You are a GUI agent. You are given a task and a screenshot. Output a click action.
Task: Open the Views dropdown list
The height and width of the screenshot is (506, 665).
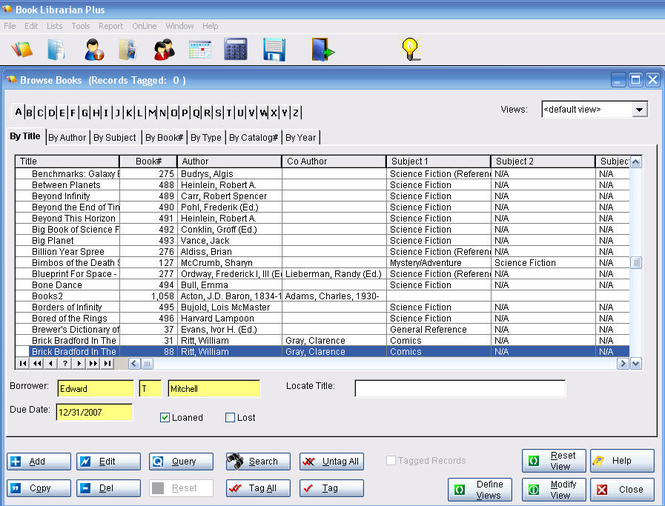(639, 110)
